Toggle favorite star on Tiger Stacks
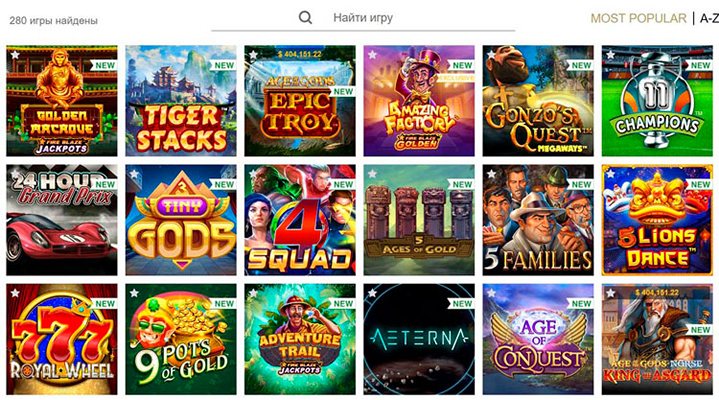 (x=134, y=55)
